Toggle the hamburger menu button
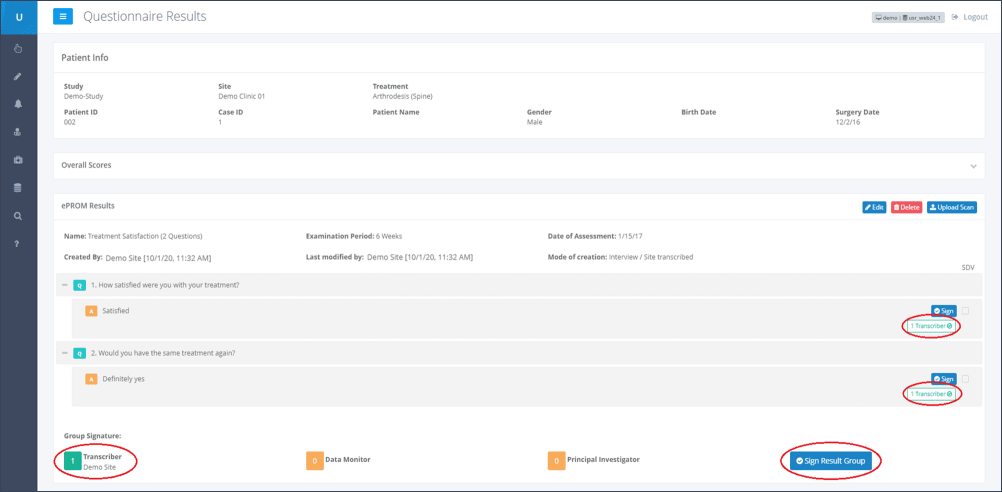 [x=63, y=16]
